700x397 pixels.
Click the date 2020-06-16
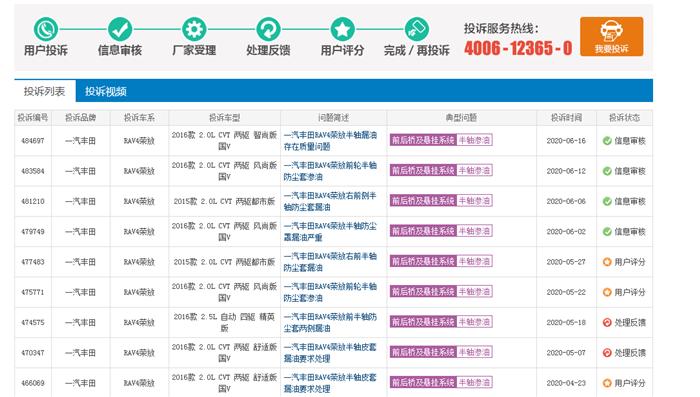pos(566,141)
